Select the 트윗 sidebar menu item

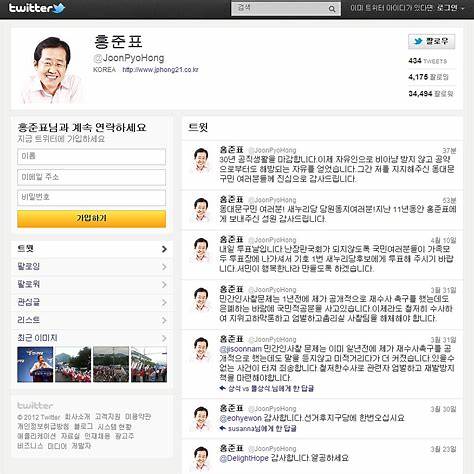[x=92, y=249]
